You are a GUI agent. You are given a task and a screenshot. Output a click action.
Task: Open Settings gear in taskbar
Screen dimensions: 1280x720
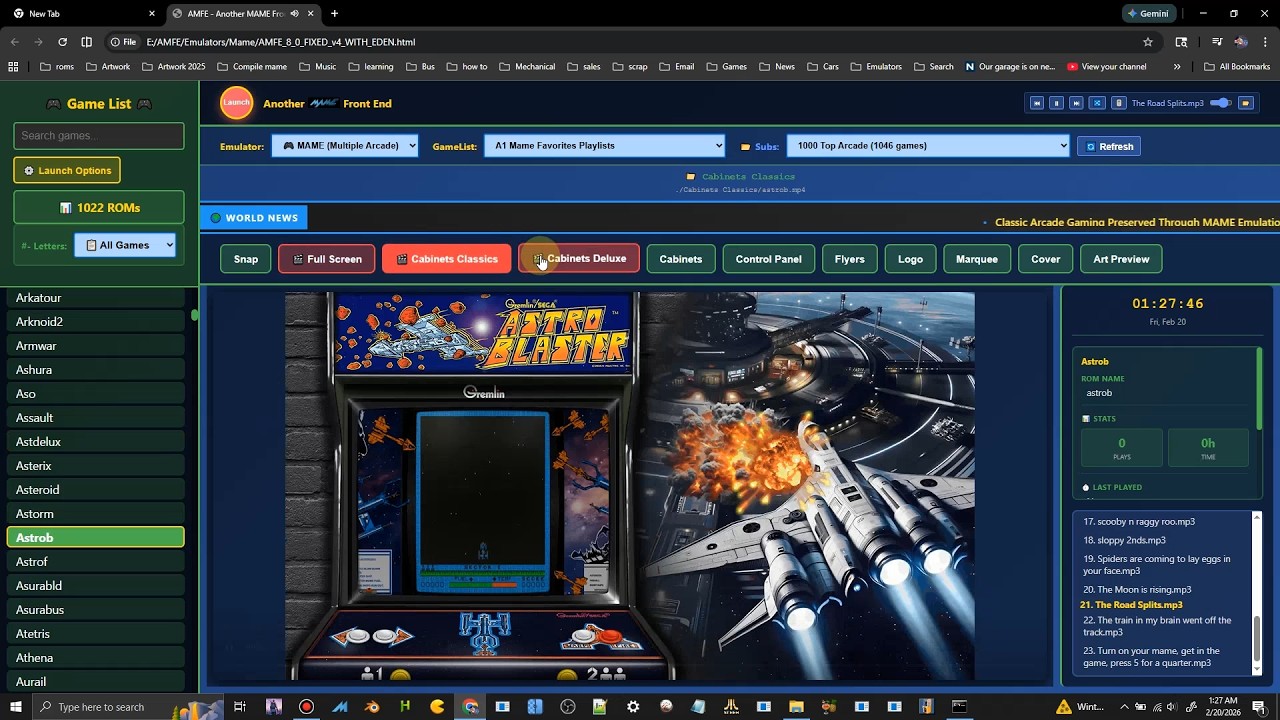coord(633,707)
